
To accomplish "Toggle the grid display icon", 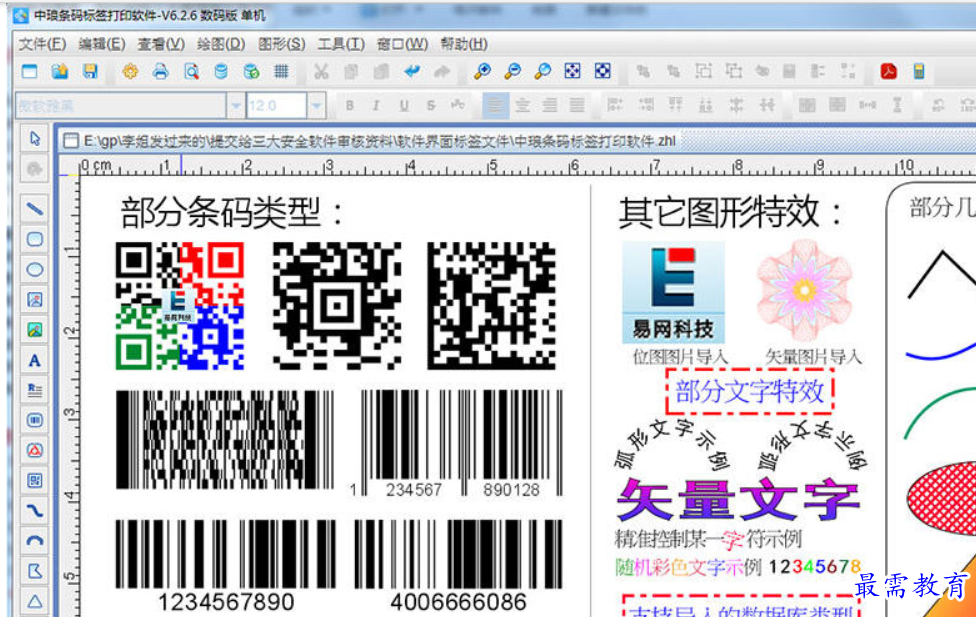I will pos(281,72).
